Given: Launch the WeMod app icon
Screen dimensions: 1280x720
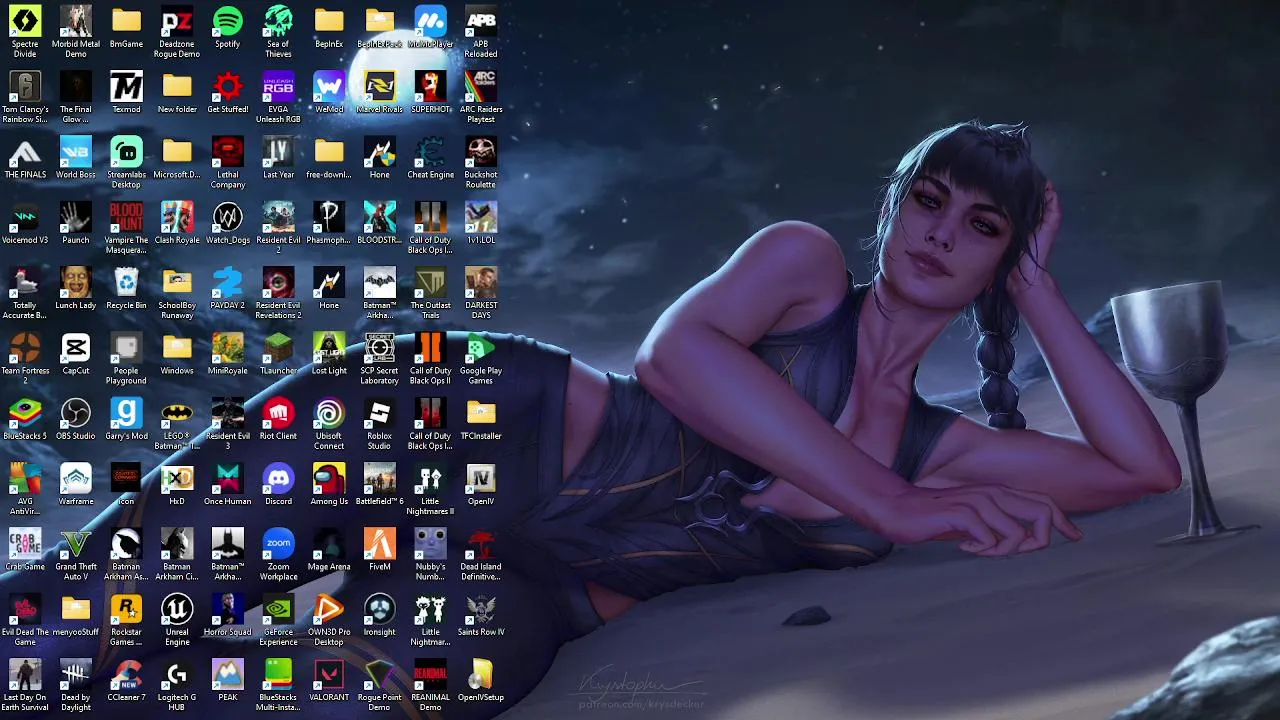Looking at the screenshot, I should coord(329,86).
